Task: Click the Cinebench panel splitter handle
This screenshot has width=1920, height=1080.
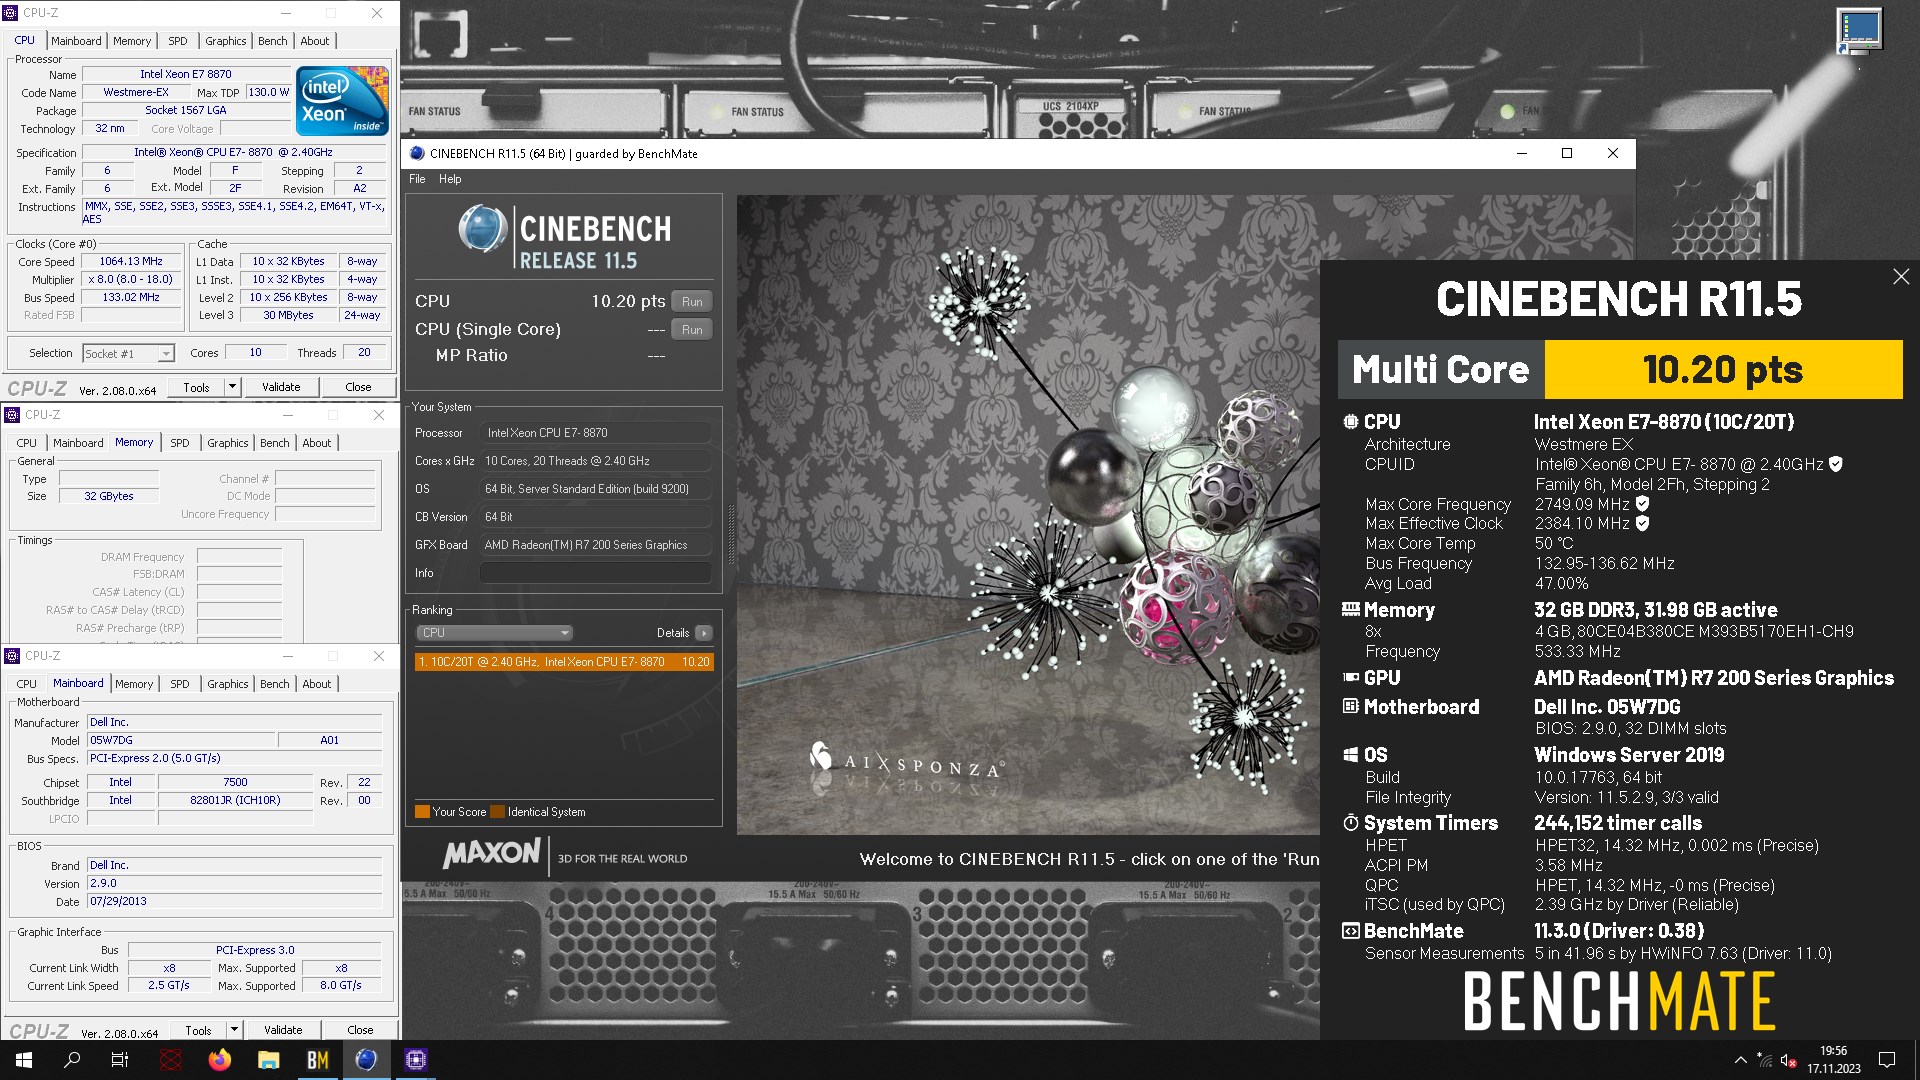Action: coord(730,535)
